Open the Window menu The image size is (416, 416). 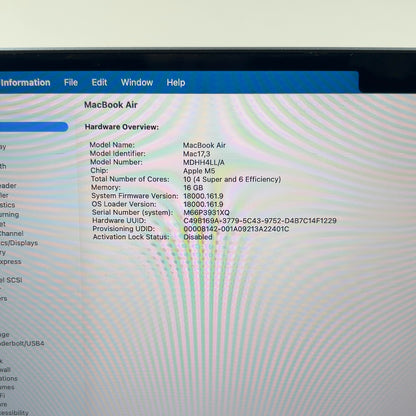137,82
